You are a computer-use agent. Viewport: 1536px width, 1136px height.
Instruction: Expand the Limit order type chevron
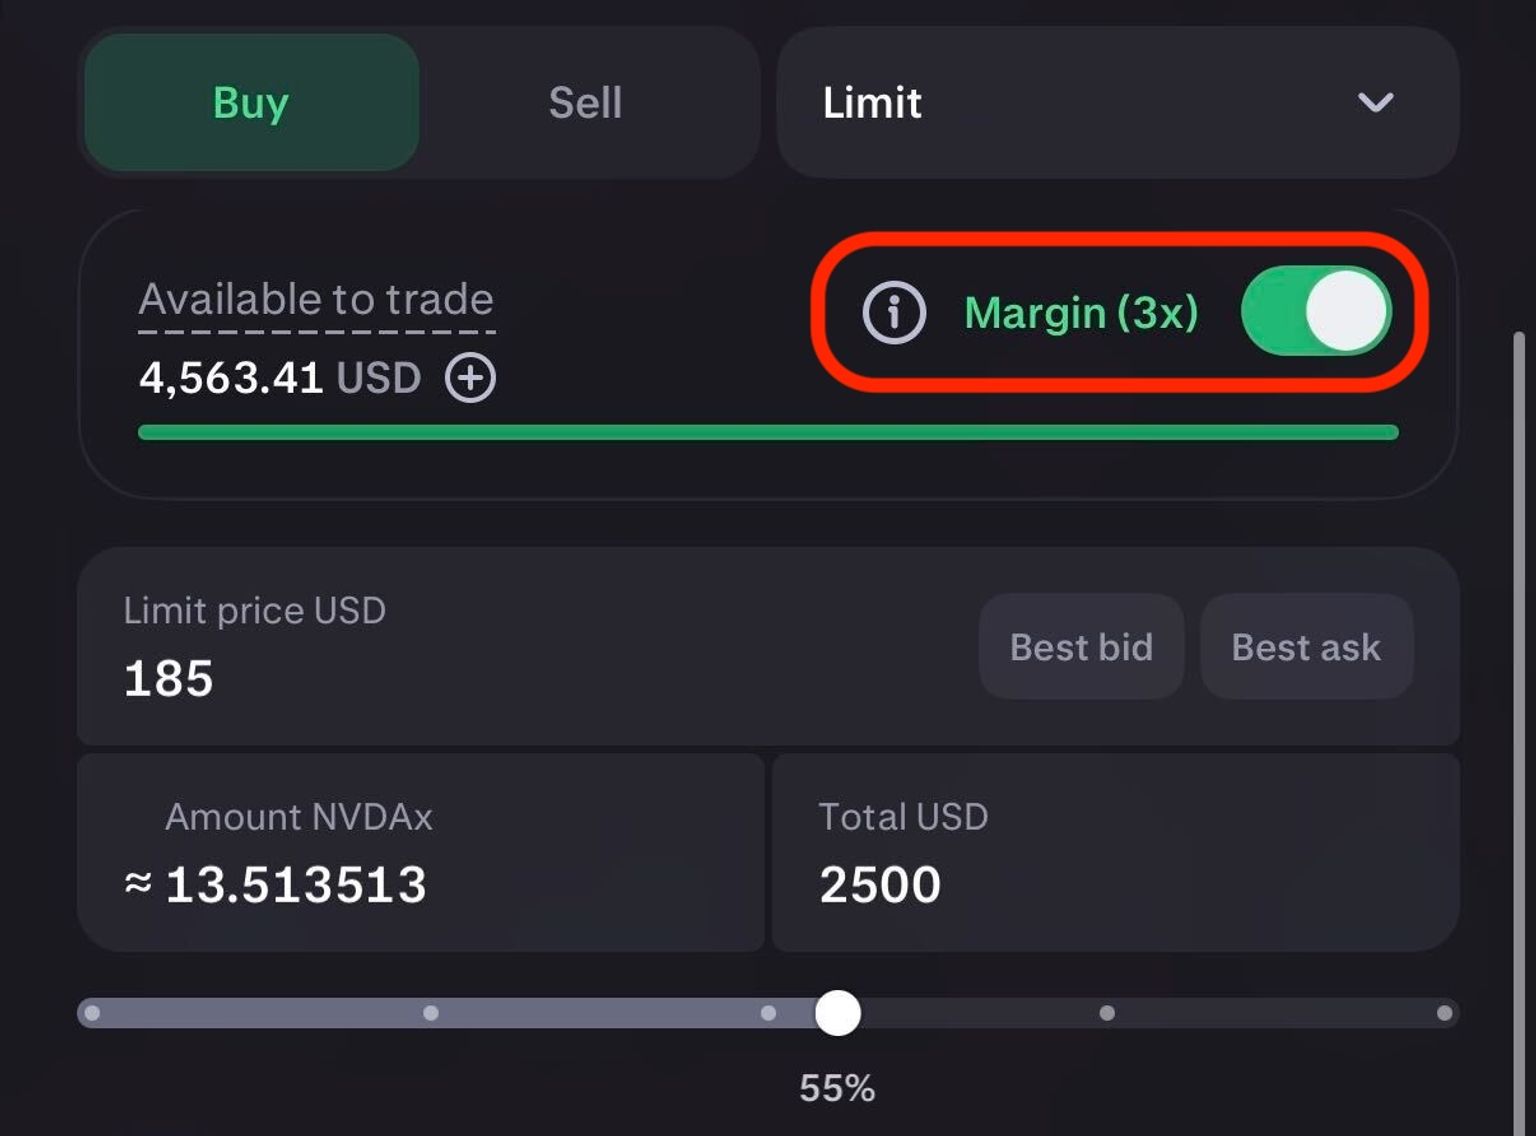click(x=1375, y=102)
